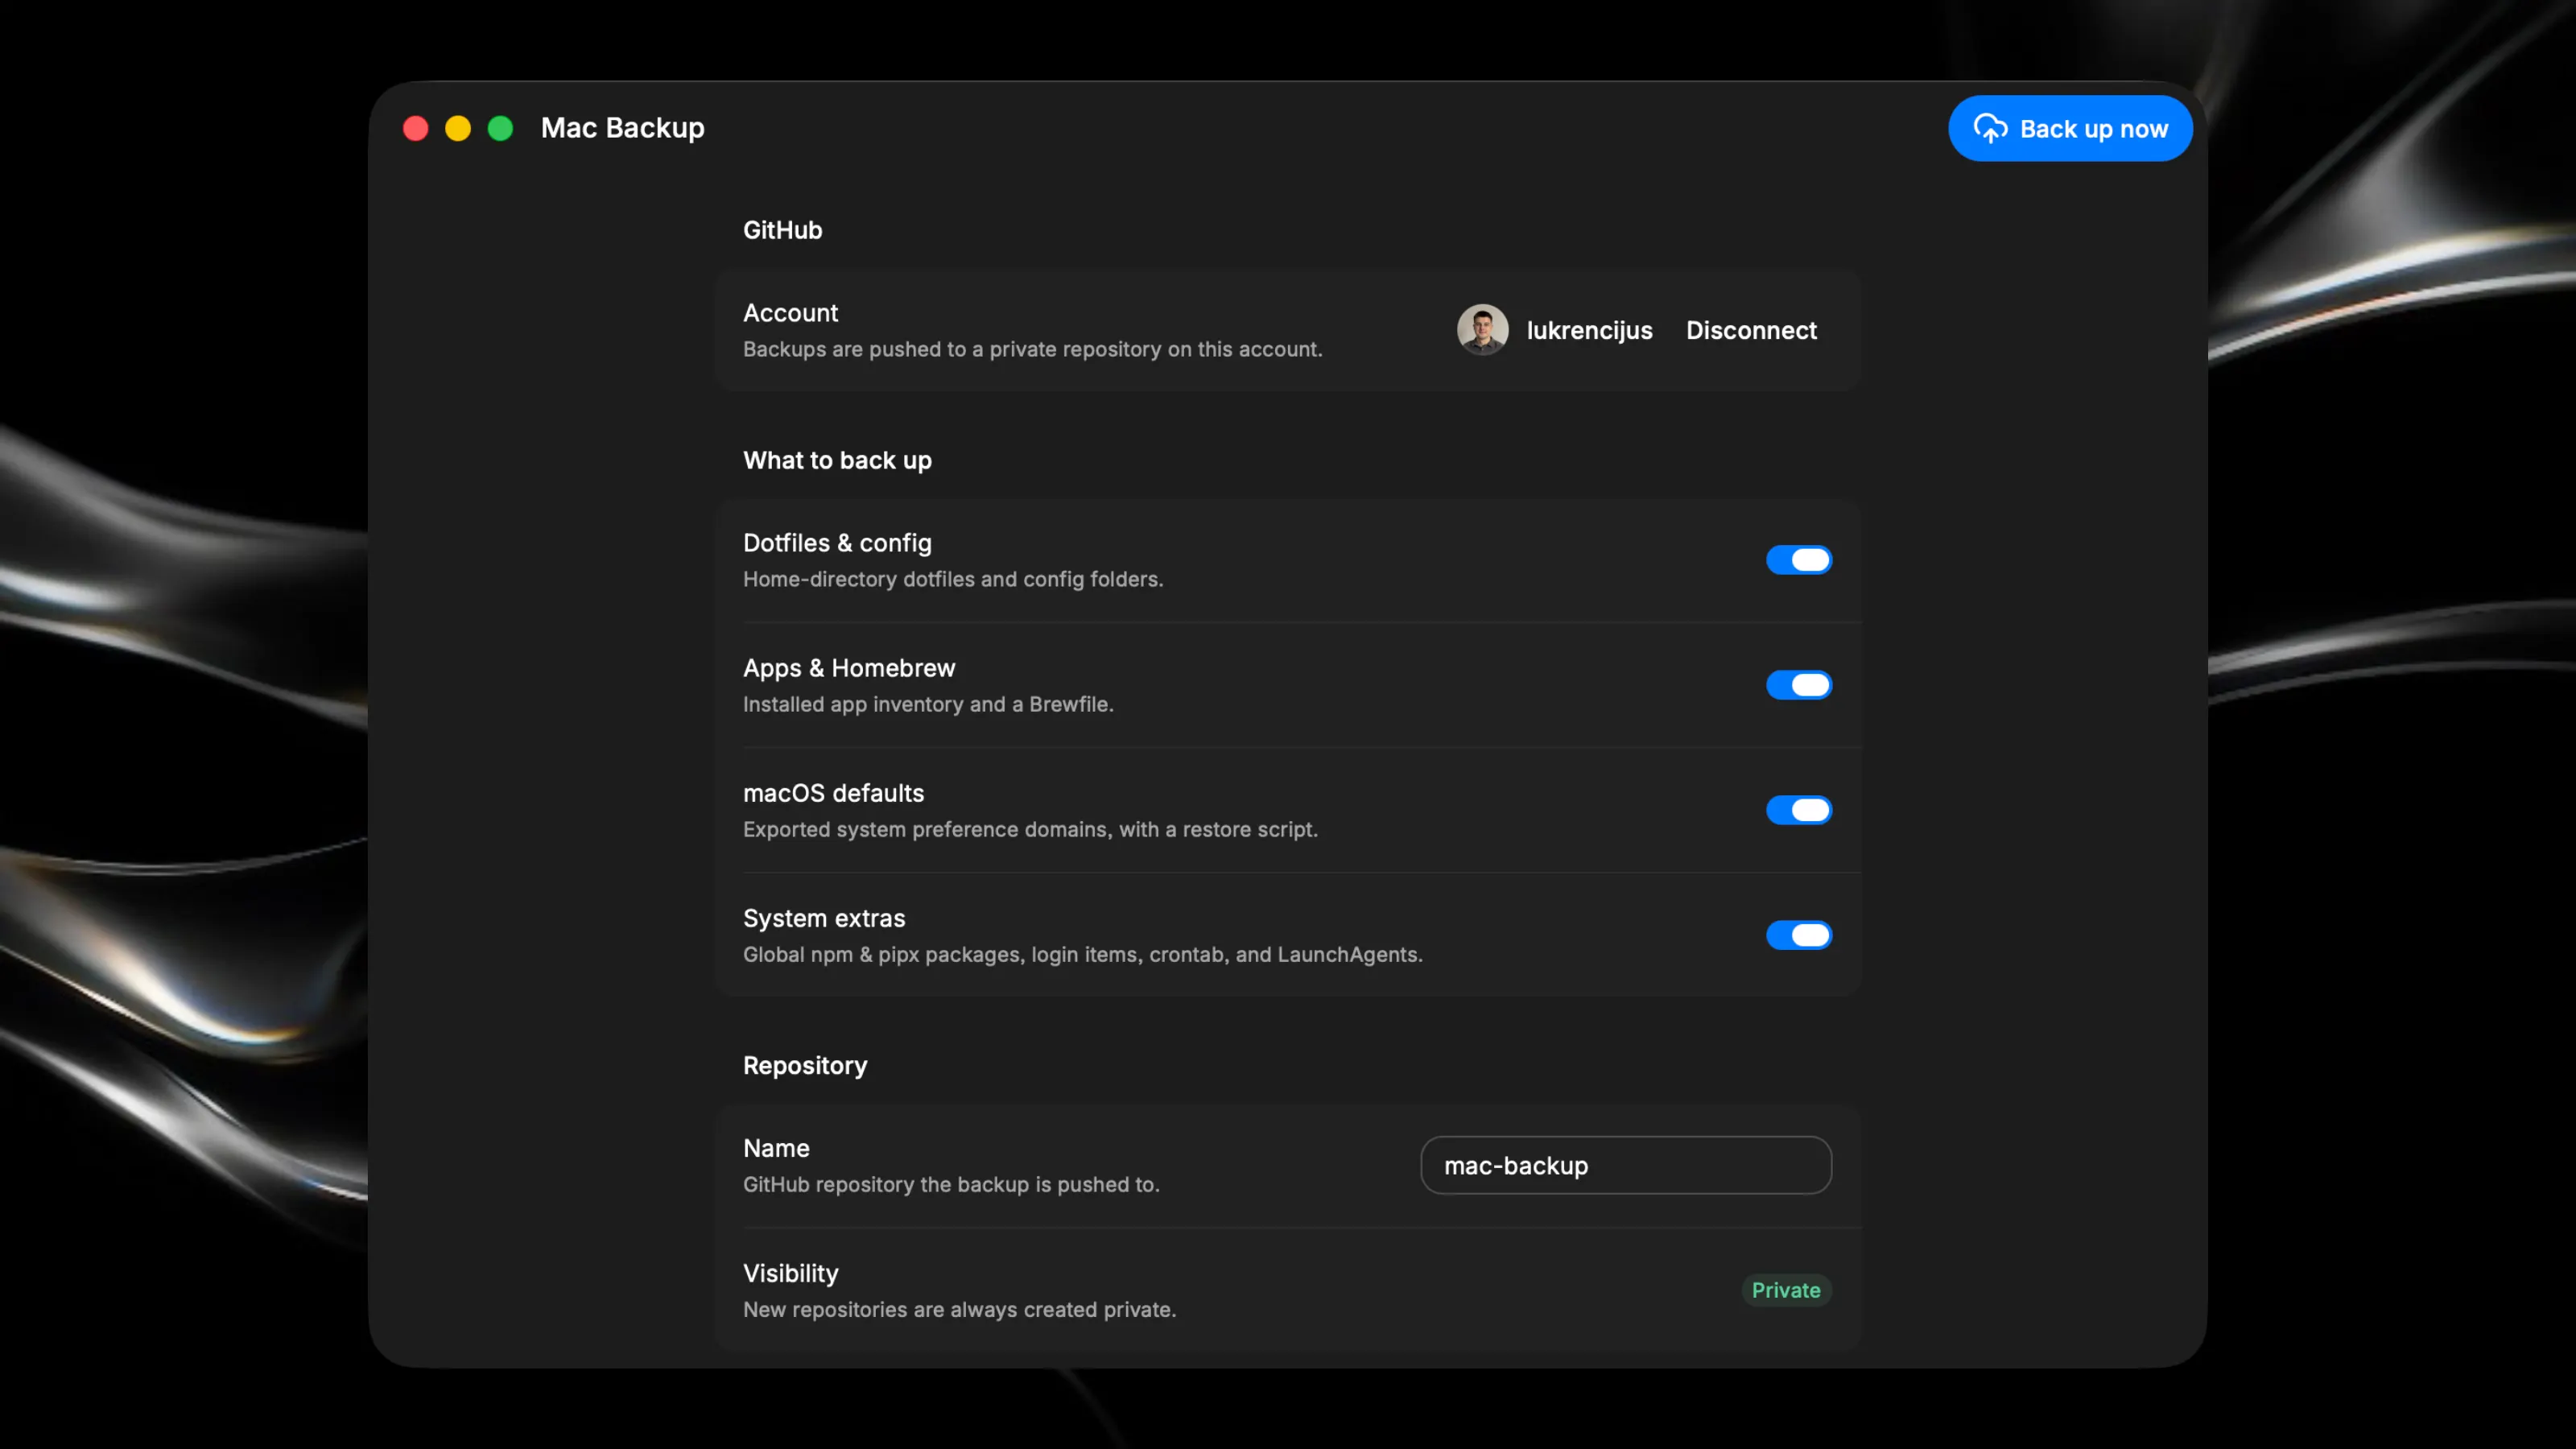Click the Back up now button
This screenshot has height=1449, width=2576.
pos(2070,128)
